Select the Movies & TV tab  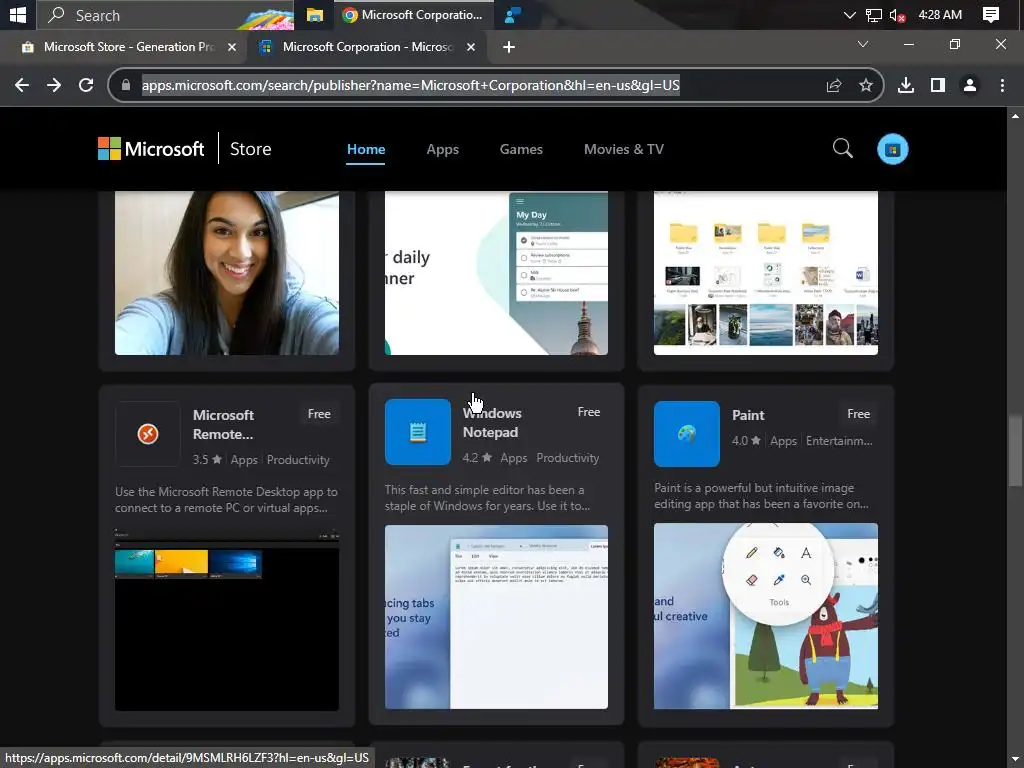624,149
